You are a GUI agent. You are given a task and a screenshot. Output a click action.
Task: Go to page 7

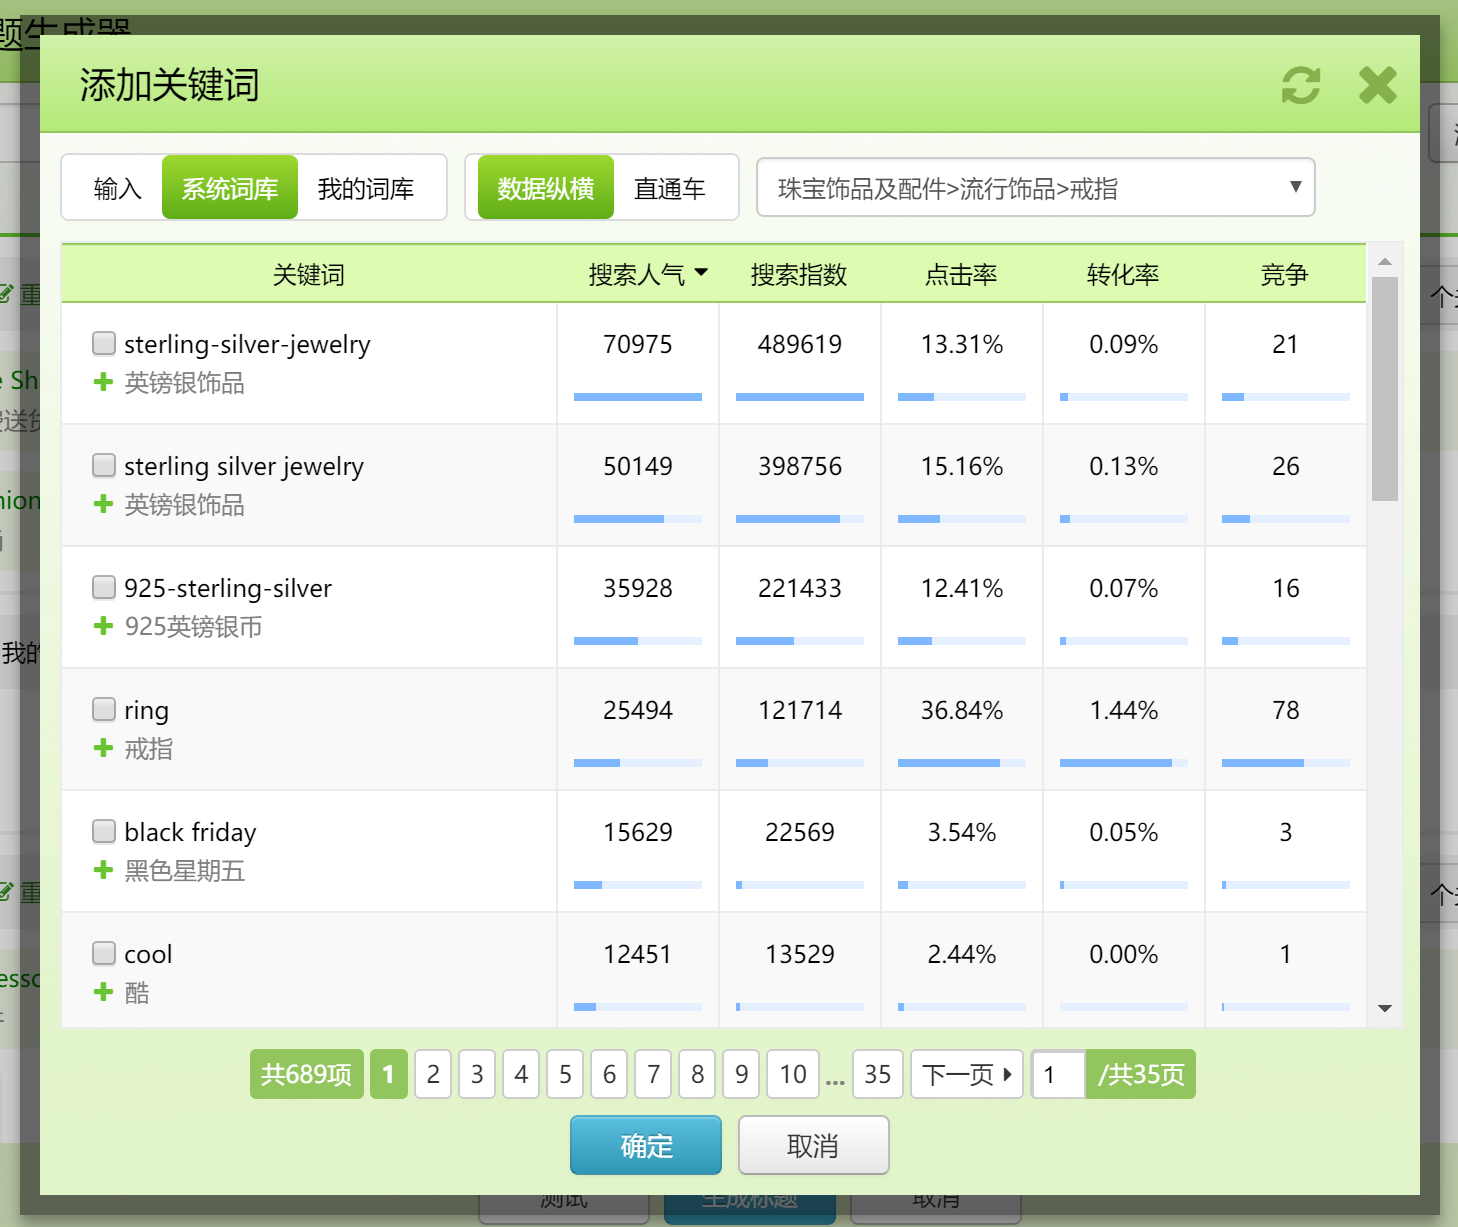(x=653, y=1074)
